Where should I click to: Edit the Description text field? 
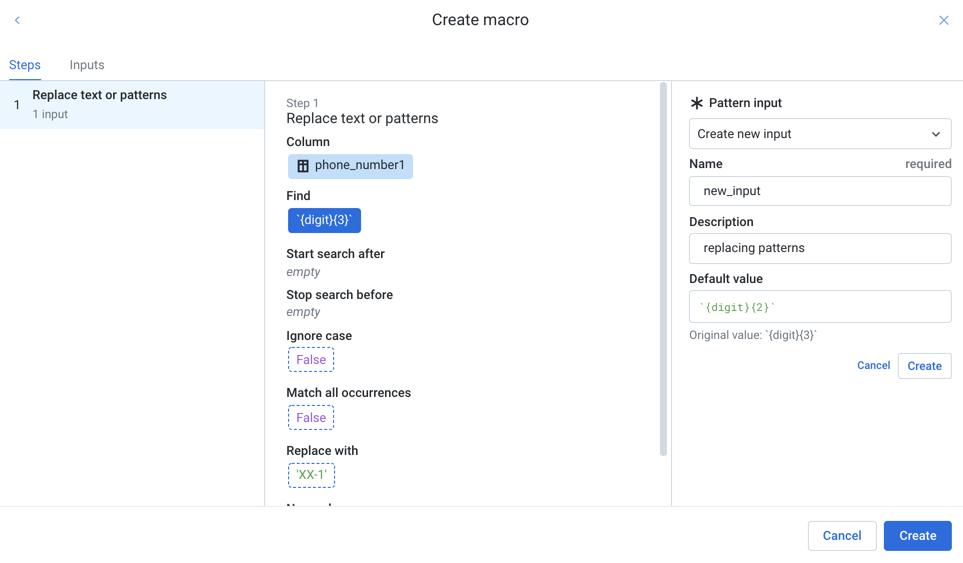pyautogui.click(x=819, y=248)
